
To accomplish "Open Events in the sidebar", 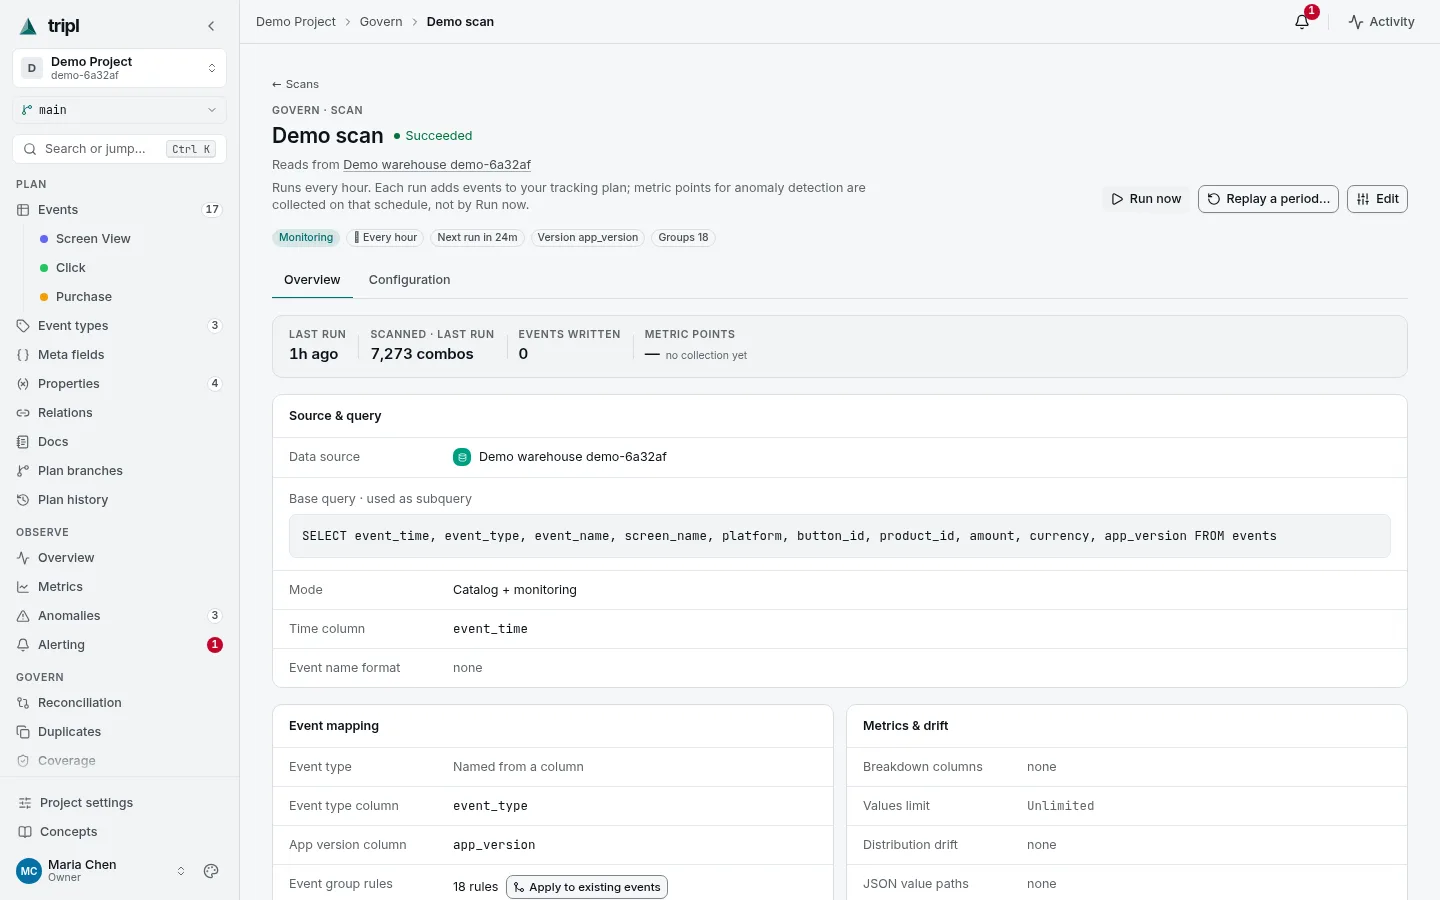I will pyautogui.click(x=119, y=210).
